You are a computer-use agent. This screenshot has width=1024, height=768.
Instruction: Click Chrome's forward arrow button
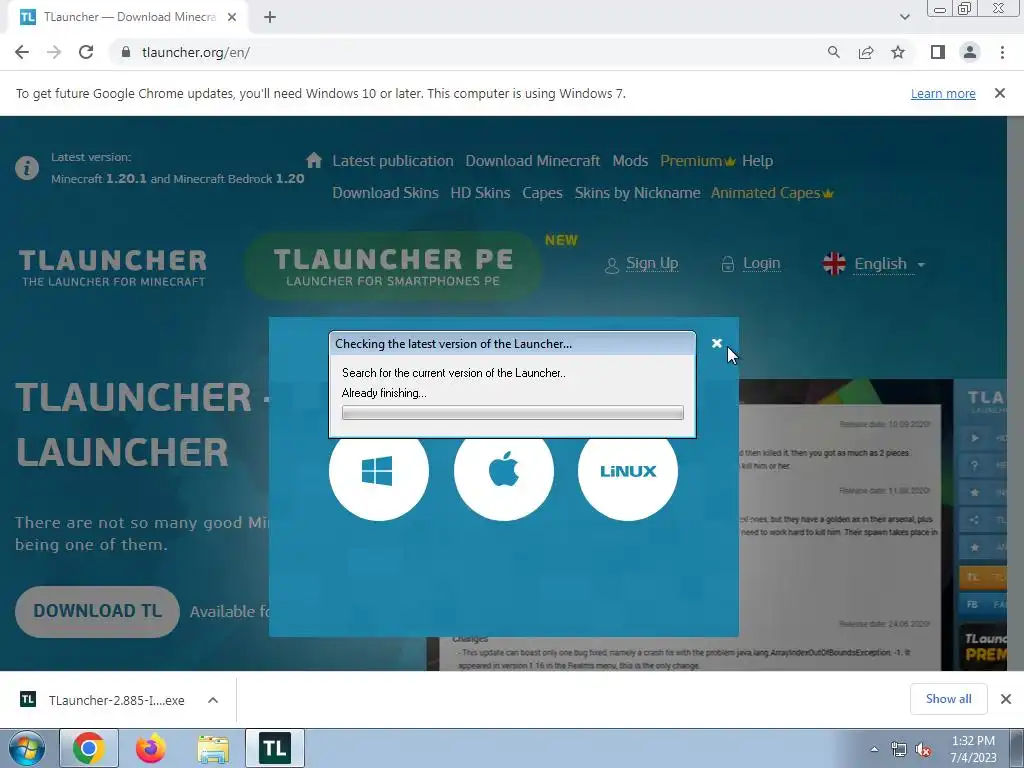point(54,52)
